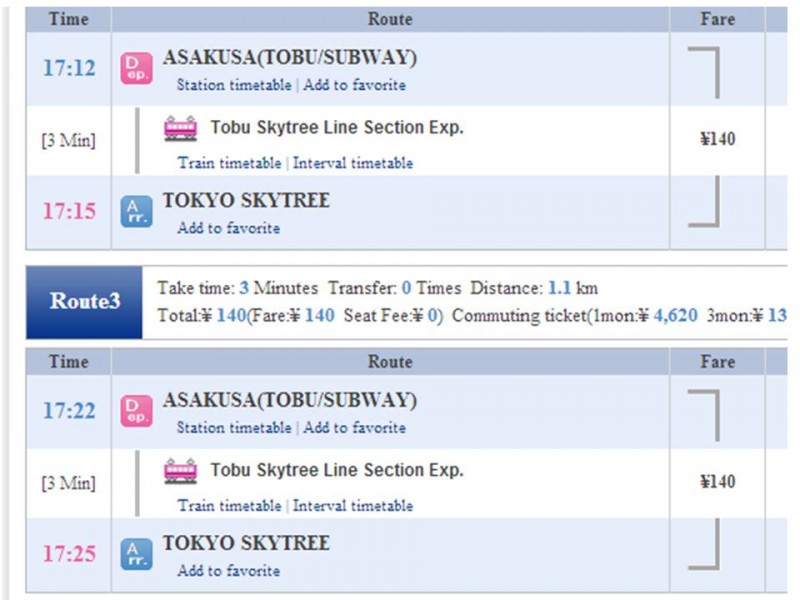800x600 pixels.
Task: Click the pink train icon in the 17:12 route
Action: click(x=180, y=129)
